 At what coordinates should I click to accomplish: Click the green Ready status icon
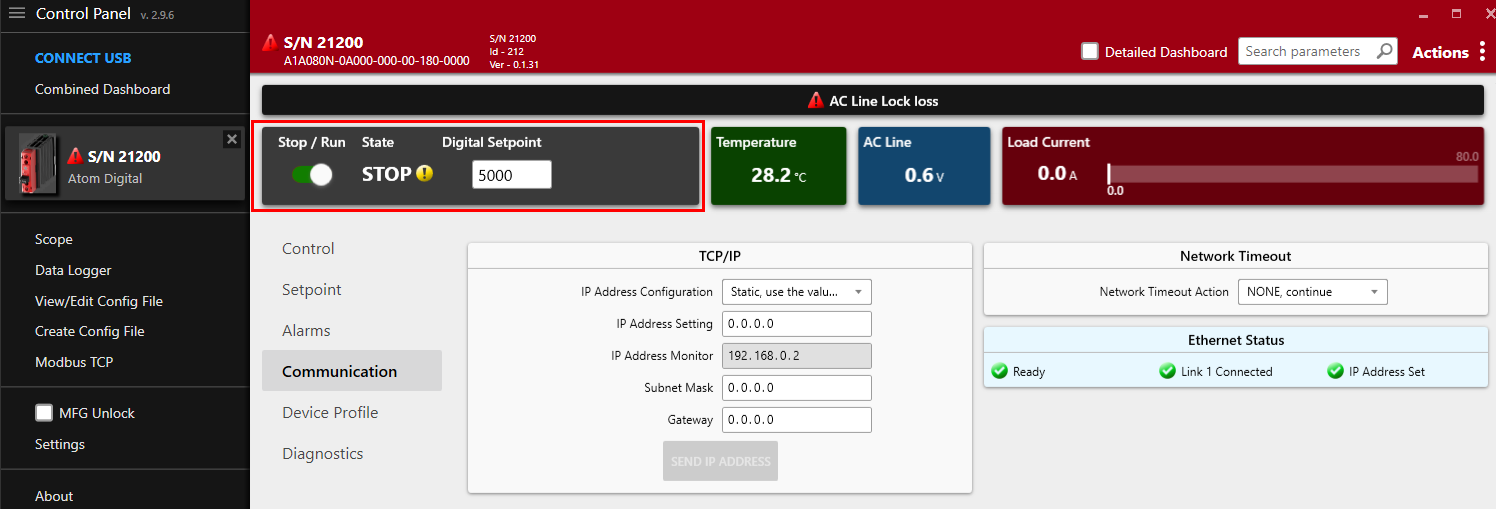click(x=999, y=371)
